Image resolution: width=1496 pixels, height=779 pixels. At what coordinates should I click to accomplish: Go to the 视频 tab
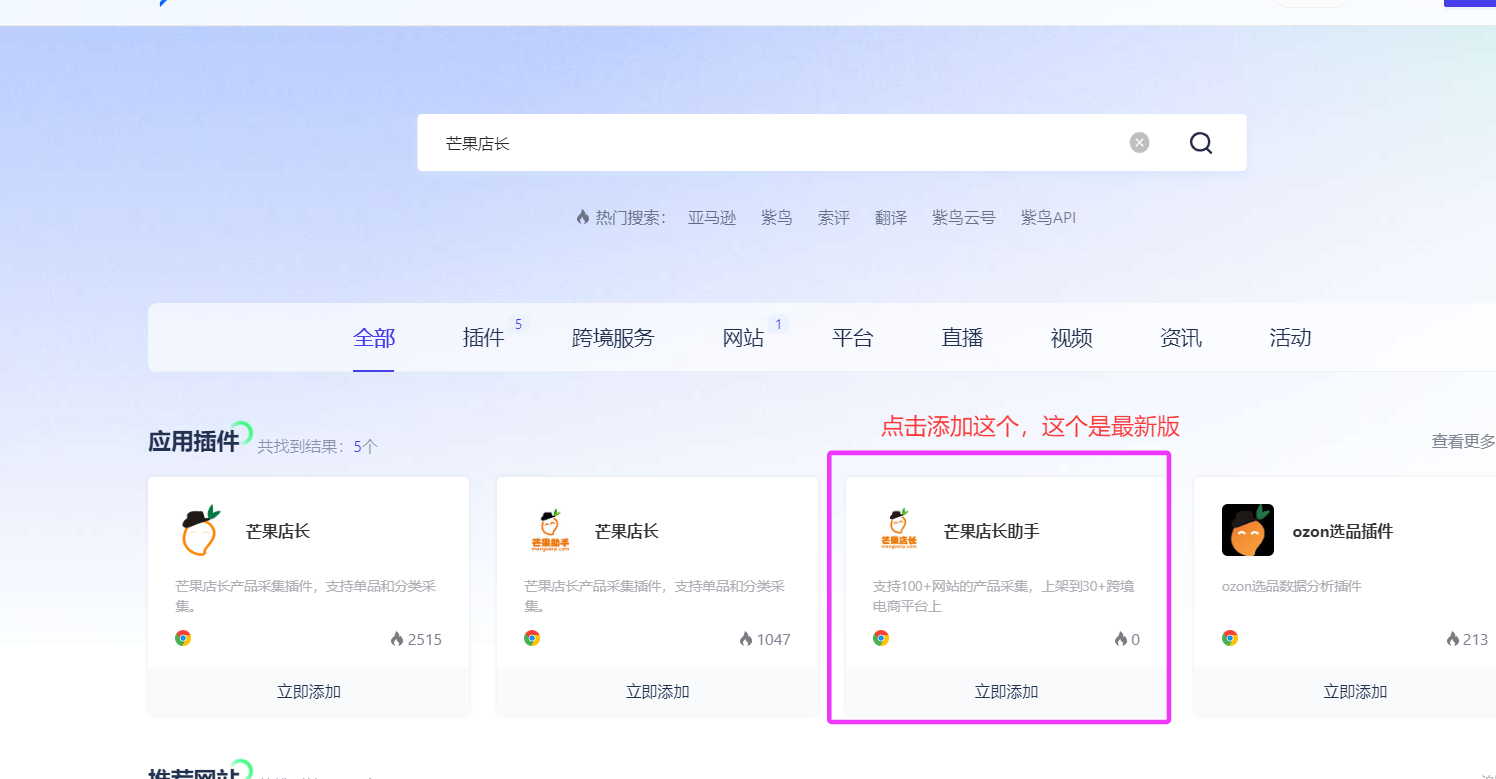tap(1072, 338)
